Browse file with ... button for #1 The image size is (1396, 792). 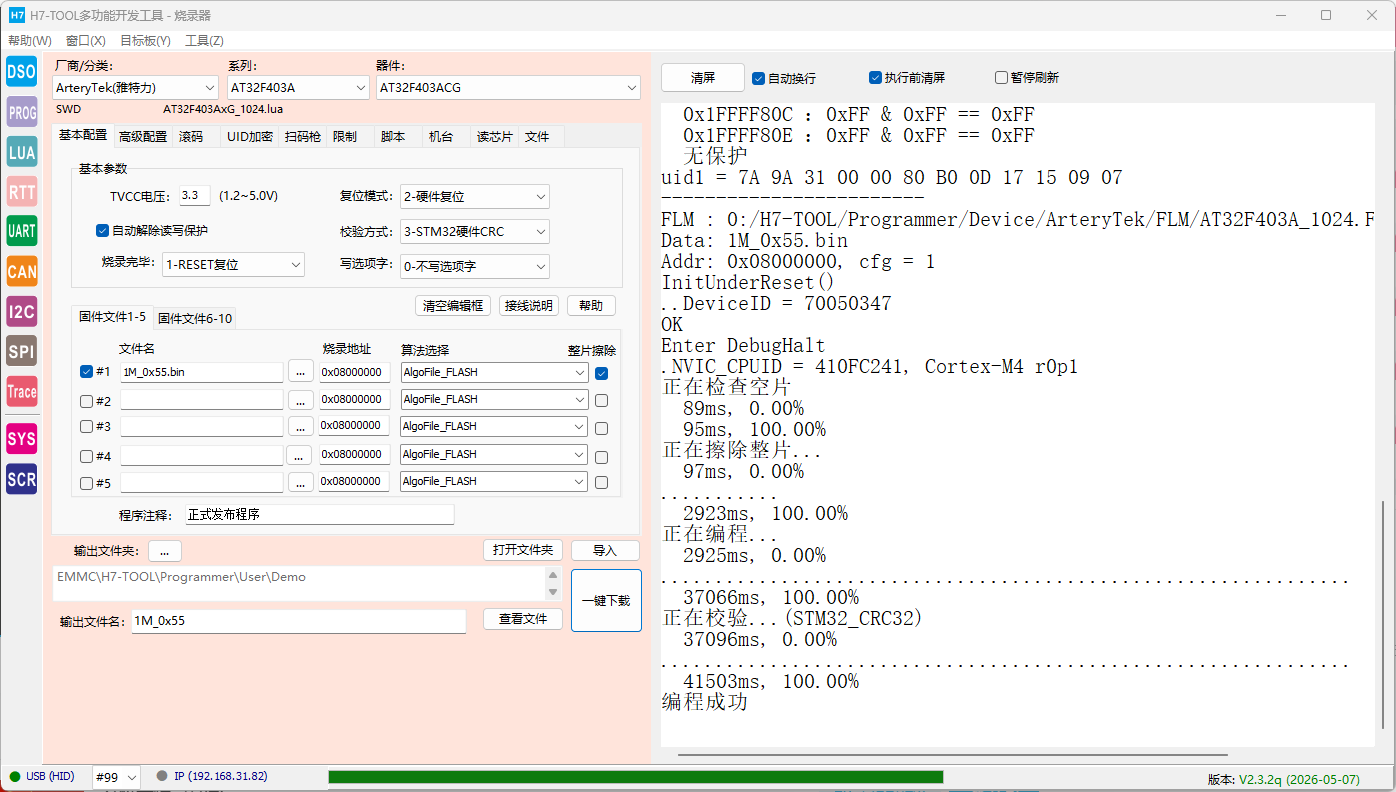(300, 372)
